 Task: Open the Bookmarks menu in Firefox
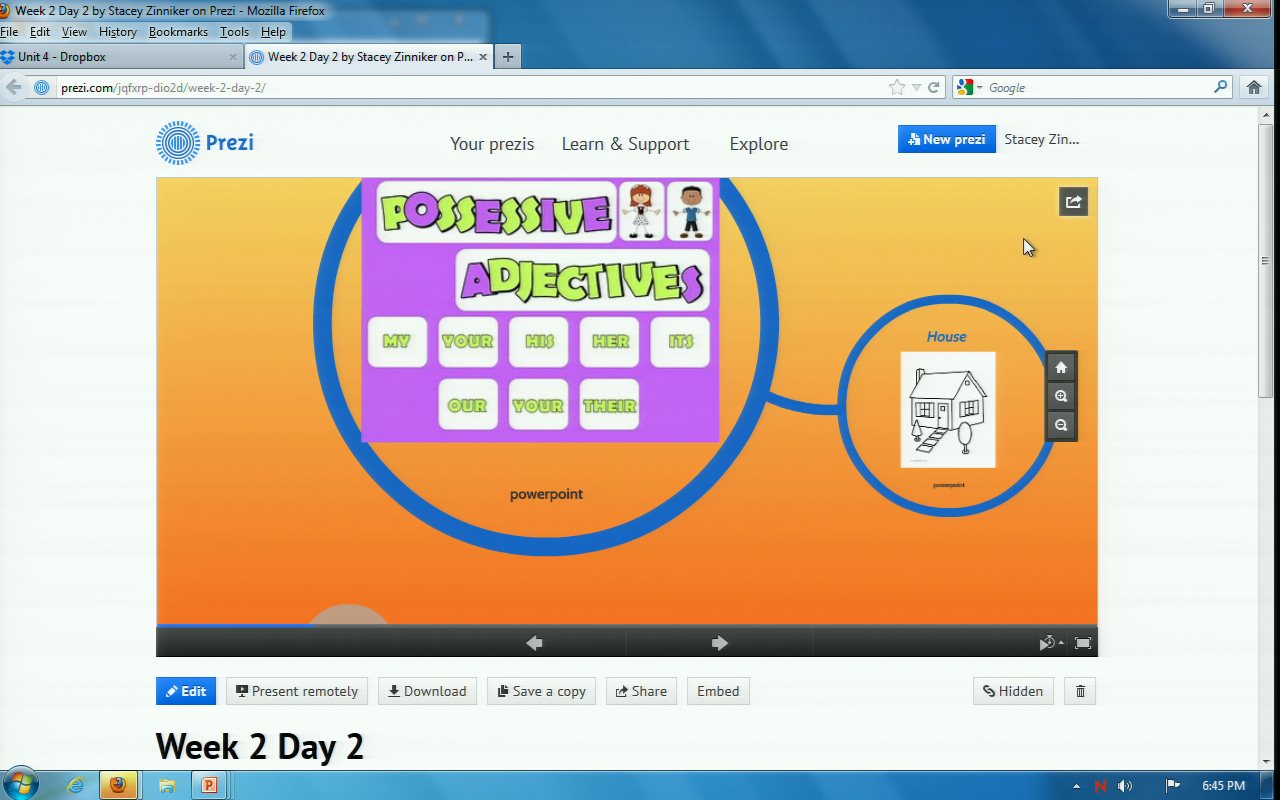178,32
